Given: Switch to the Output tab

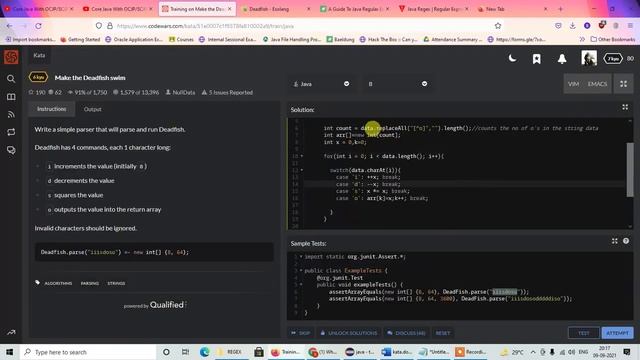Looking at the screenshot, I should pyautogui.click(x=93, y=109).
